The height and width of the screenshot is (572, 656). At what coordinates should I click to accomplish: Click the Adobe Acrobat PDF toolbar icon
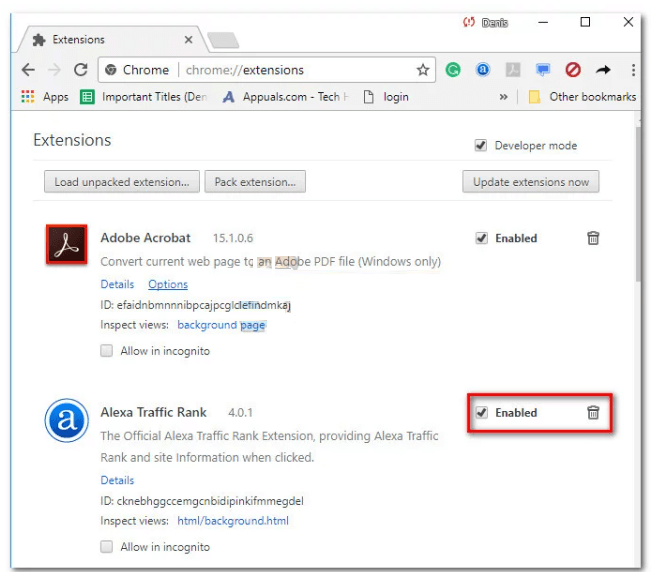pyautogui.click(x=512, y=70)
